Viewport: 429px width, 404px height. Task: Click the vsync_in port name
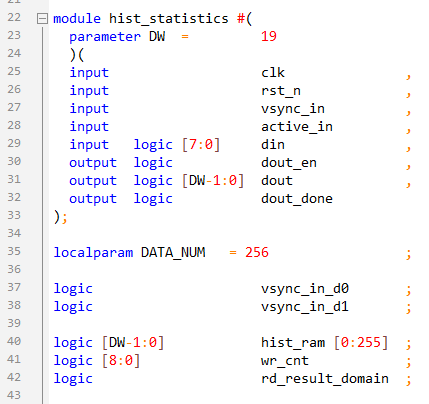pyautogui.click(x=293, y=109)
